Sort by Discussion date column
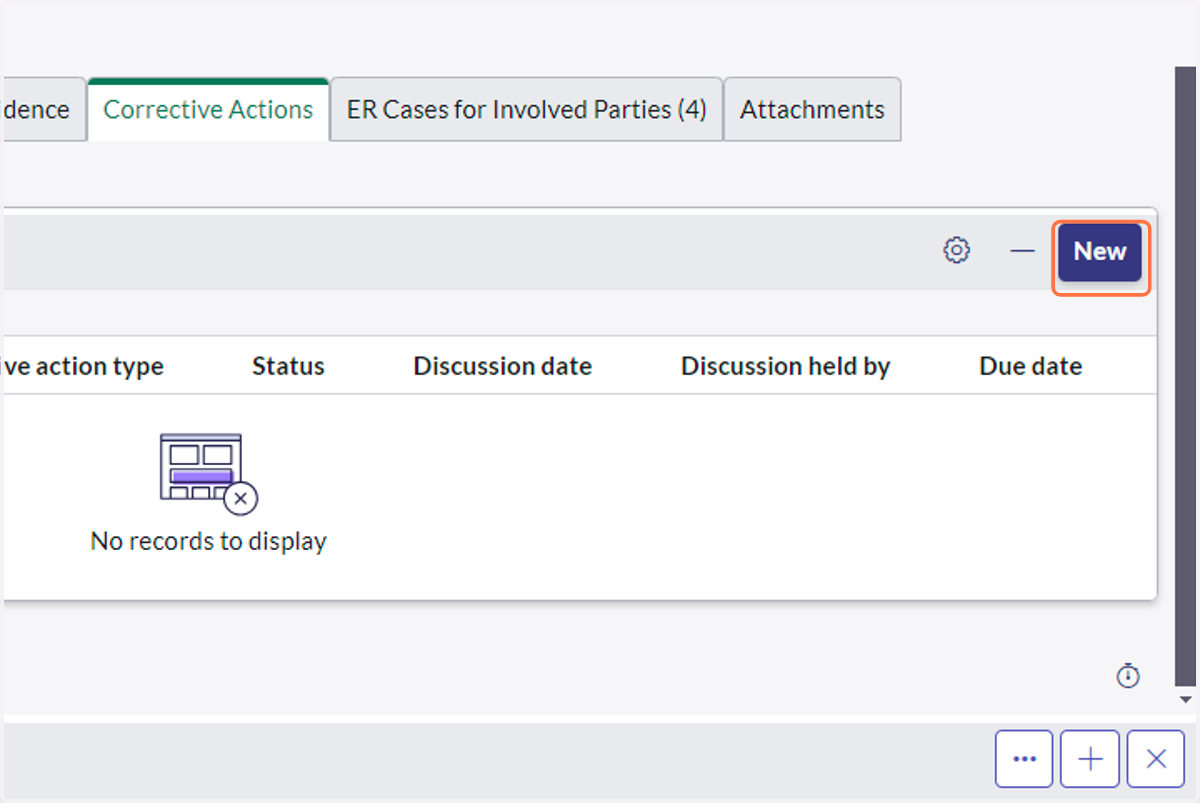Viewport: 1200px width, 803px height. tap(503, 366)
